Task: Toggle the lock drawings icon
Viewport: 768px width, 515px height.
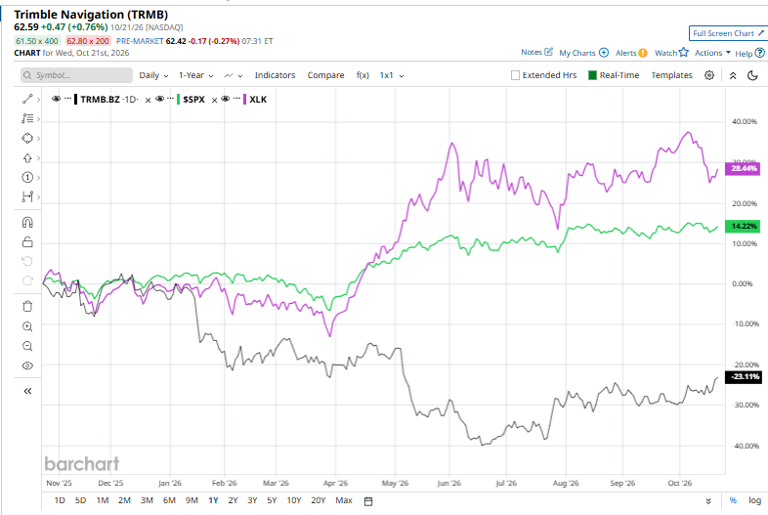Action: point(27,242)
